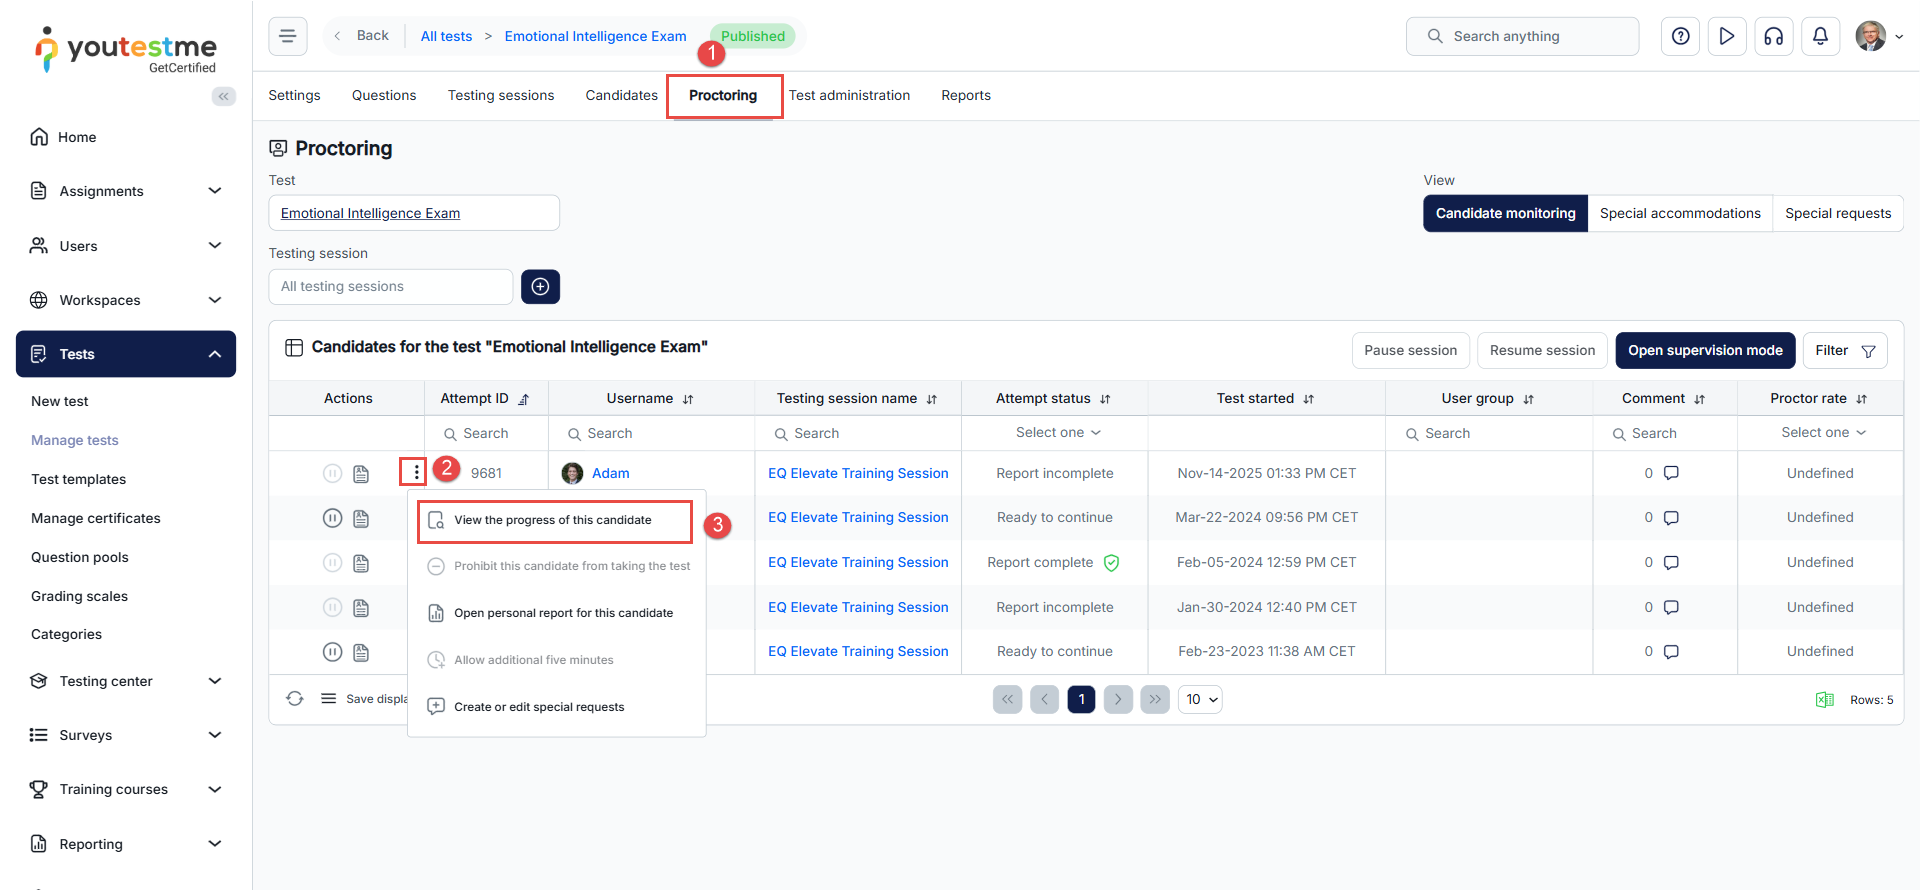The width and height of the screenshot is (1920, 890).
Task: Open the rows-per-page dropdown
Action: [1201, 700]
